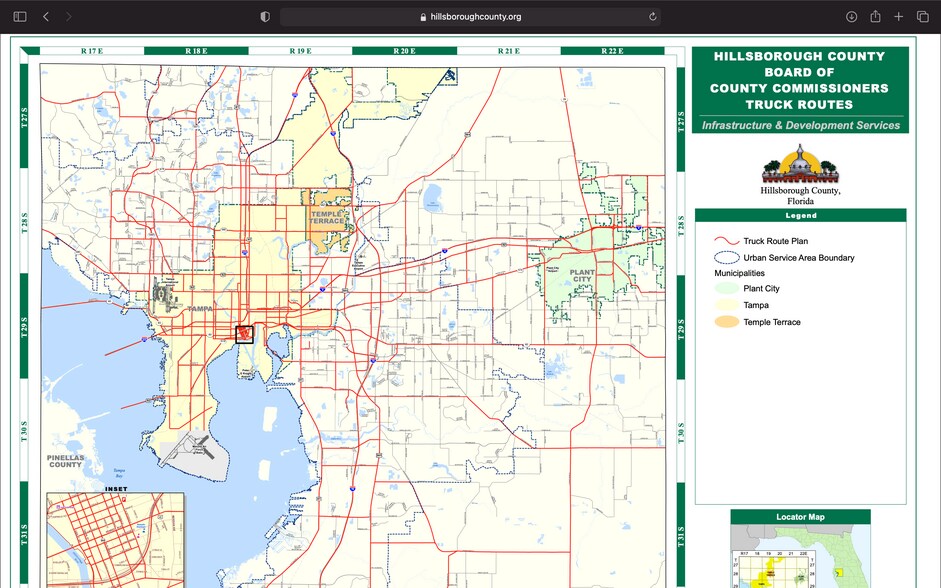This screenshot has height=588, width=941.
Task: Reload the page from the address bar
Action: click(651, 16)
